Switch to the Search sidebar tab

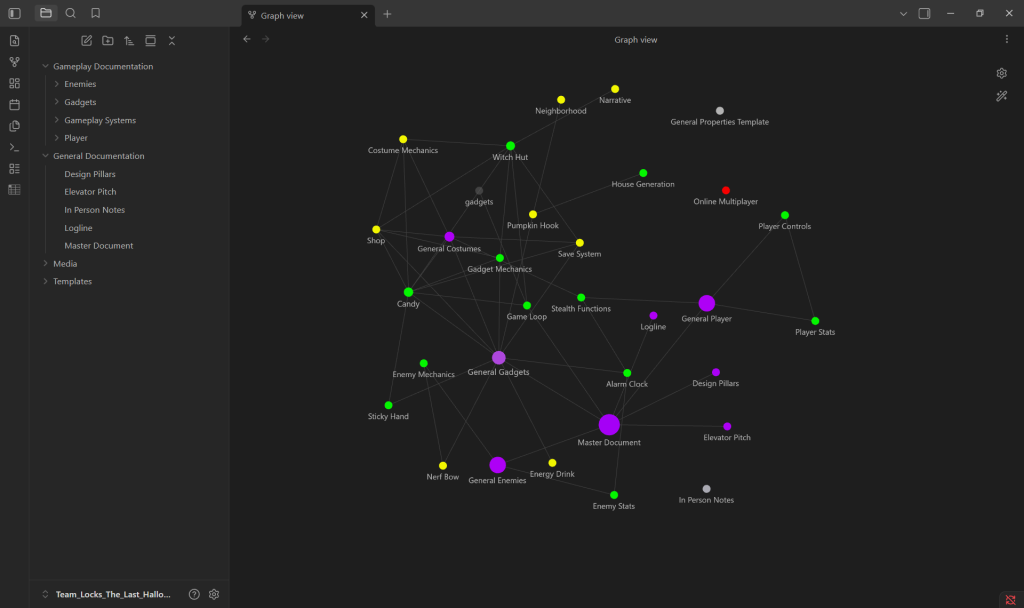(70, 14)
